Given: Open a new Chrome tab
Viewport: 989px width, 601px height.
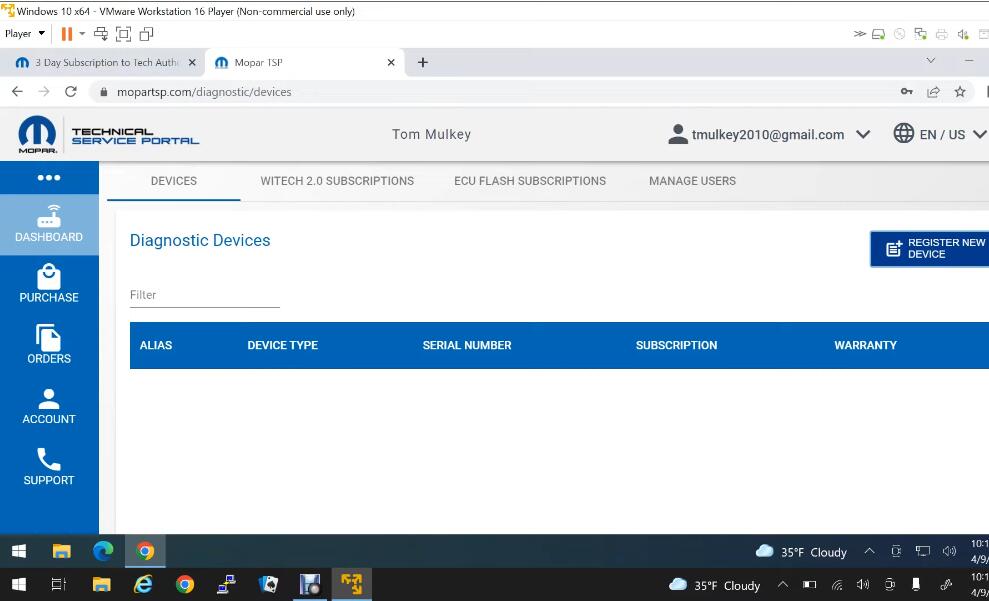Looking at the screenshot, I should coord(423,62).
